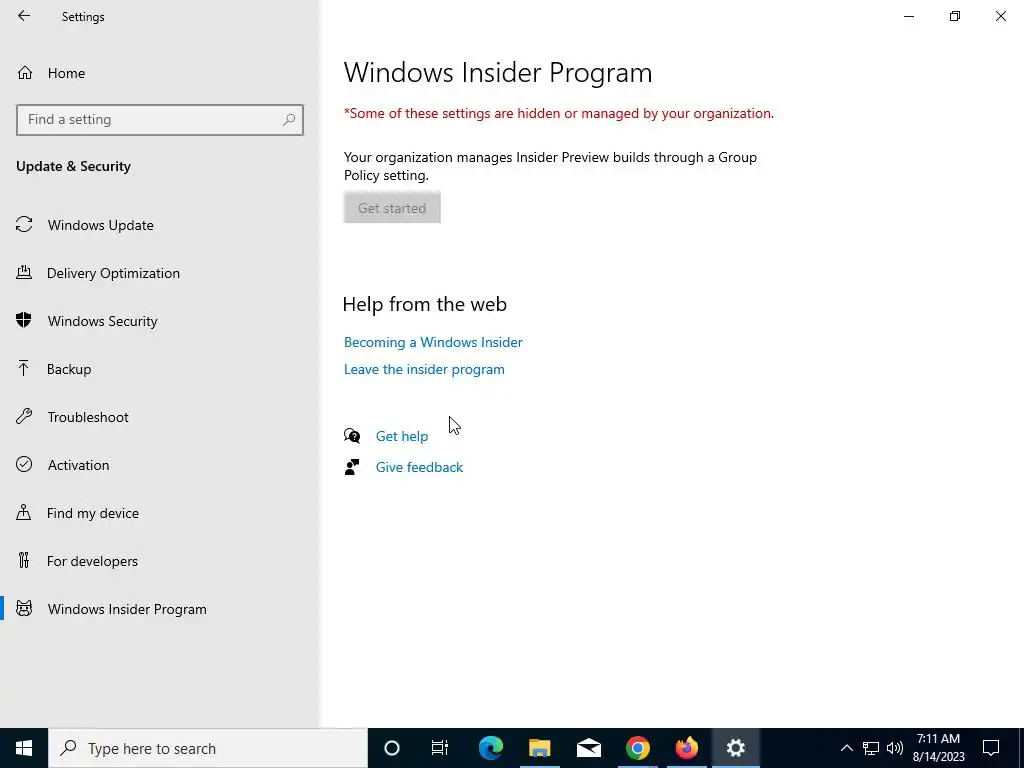The image size is (1024, 768).
Task: Select the Troubleshoot wrench icon
Action: 24,416
